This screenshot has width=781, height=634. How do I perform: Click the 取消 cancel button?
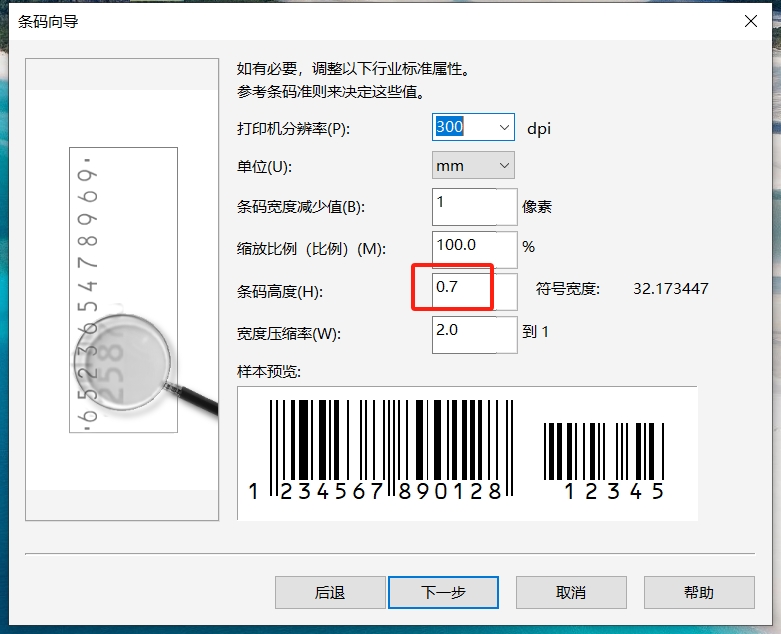pos(571,593)
